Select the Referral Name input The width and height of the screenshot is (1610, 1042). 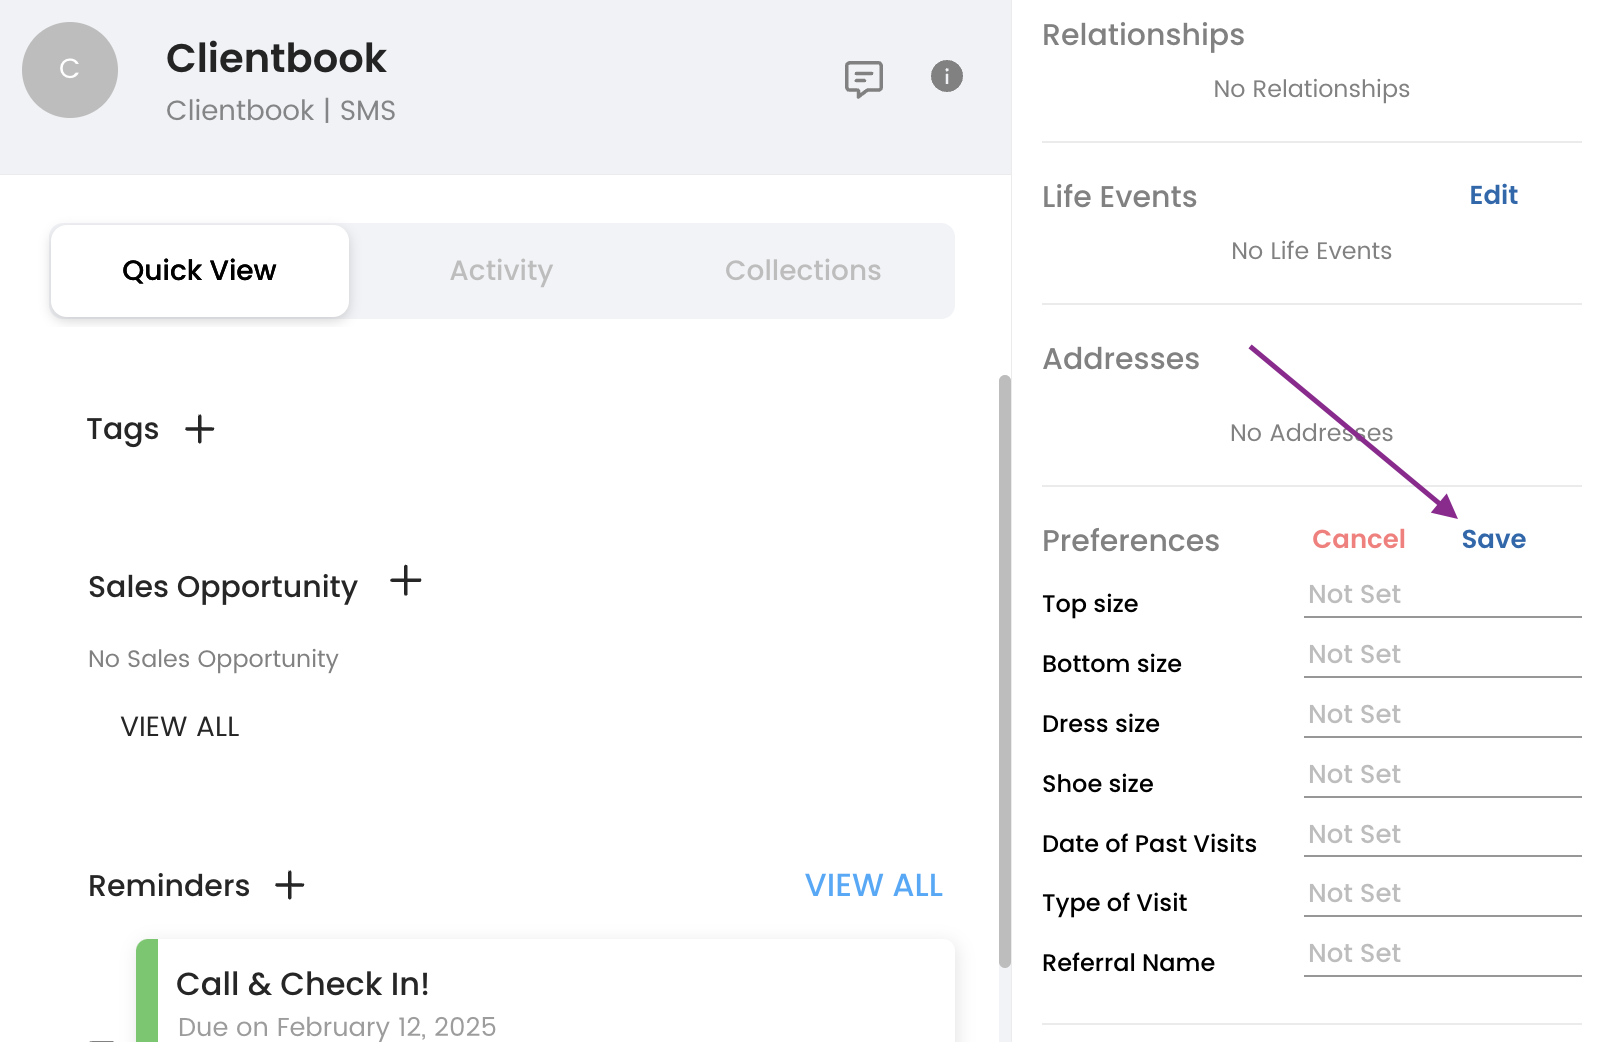pyautogui.click(x=1441, y=954)
